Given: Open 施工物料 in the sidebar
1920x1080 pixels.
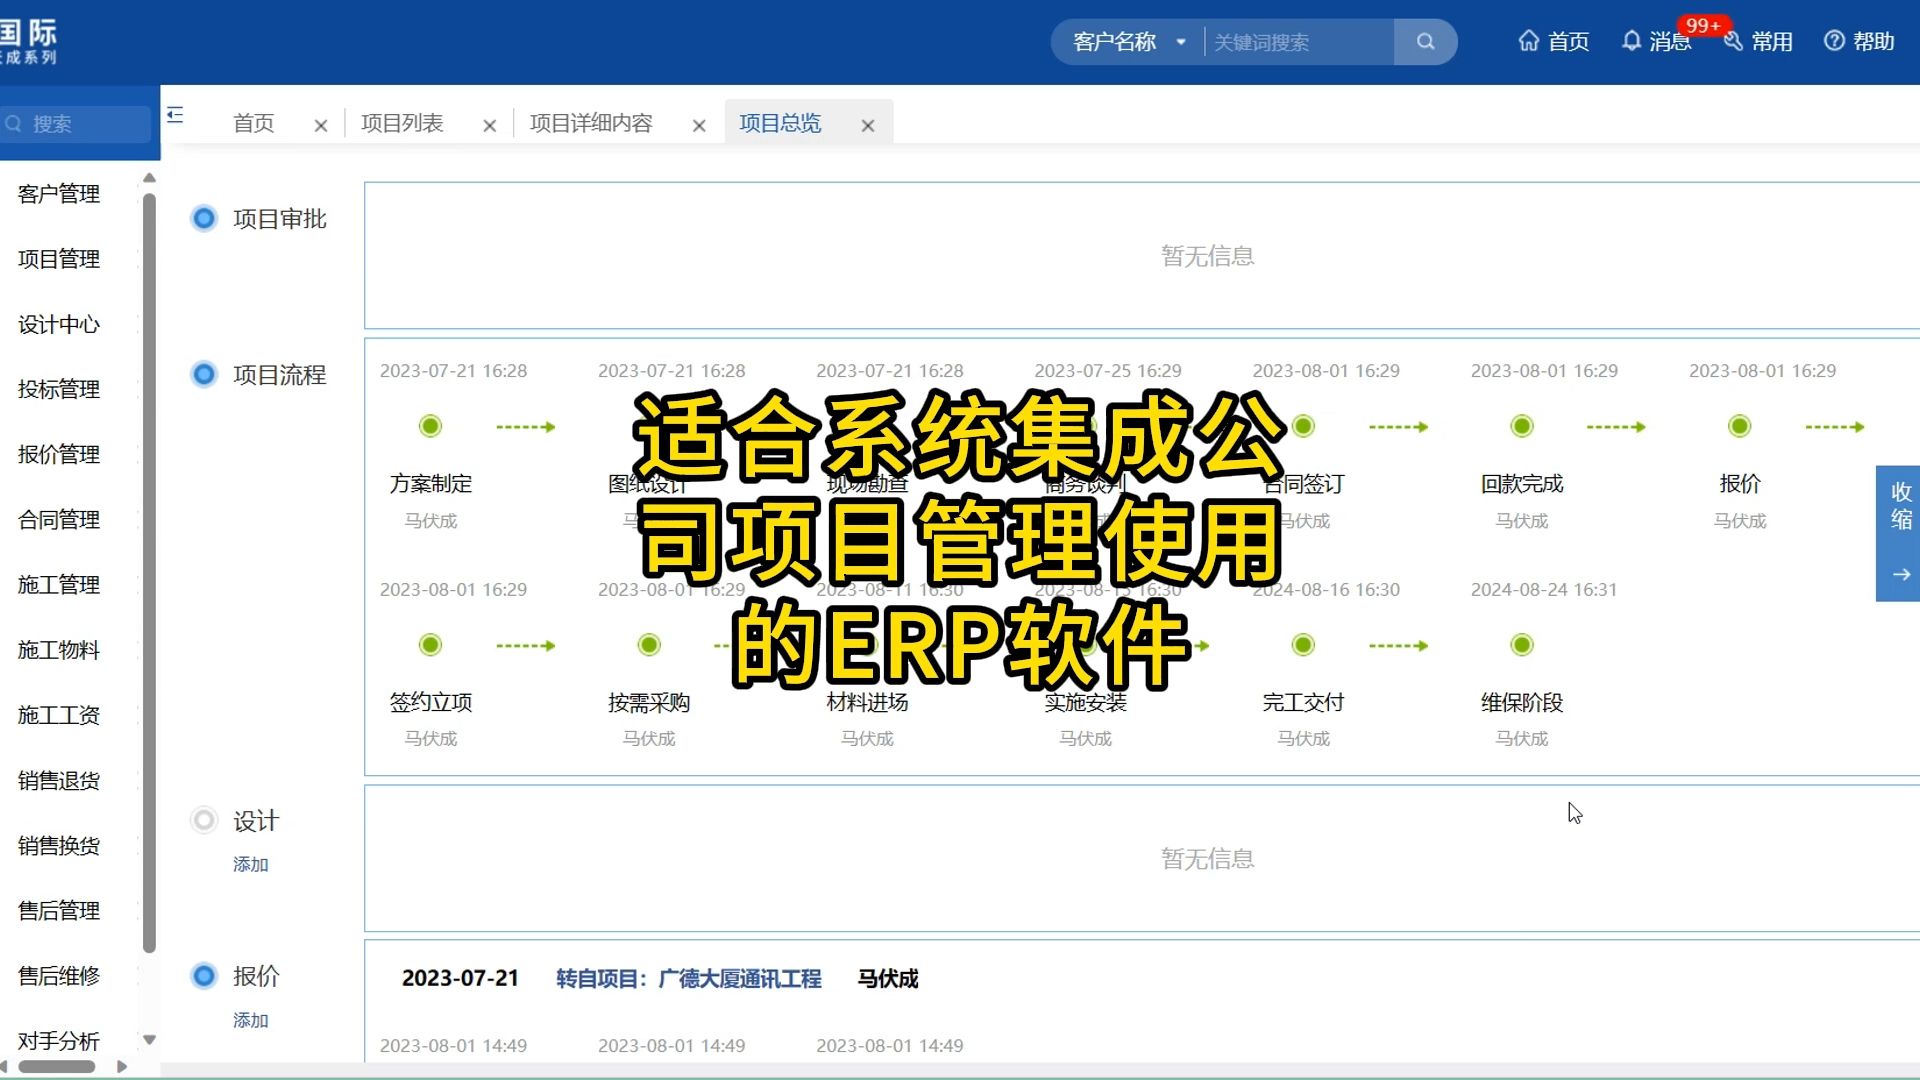Looking at the screenshot, I should [59, 650].
